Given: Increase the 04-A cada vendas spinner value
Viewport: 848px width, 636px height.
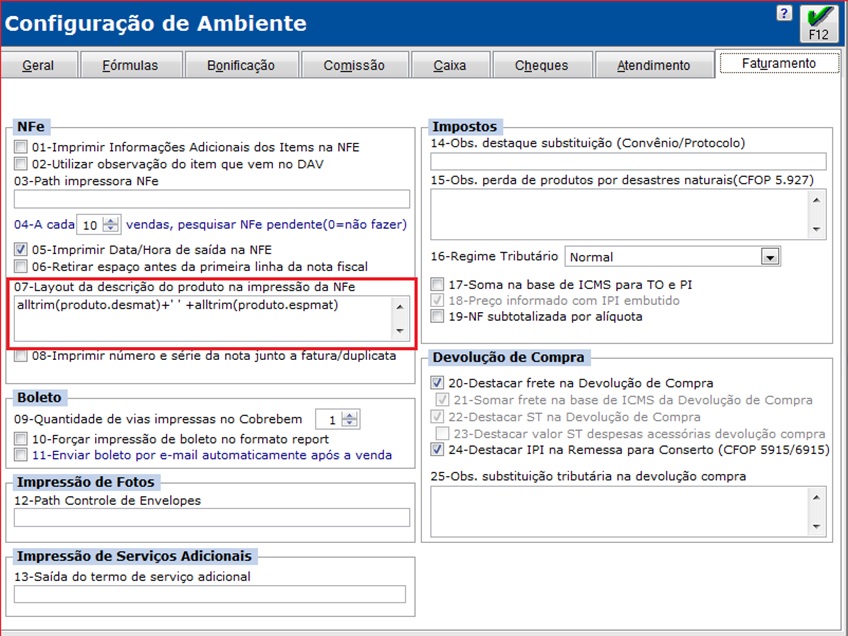Looking at the screenshot, I should point(111,220).
